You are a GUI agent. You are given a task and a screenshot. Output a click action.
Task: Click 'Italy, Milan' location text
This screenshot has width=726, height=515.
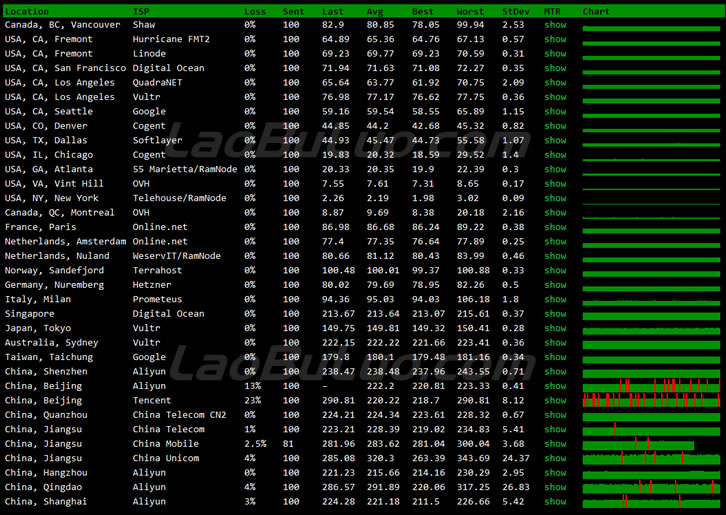click(38, 299)
